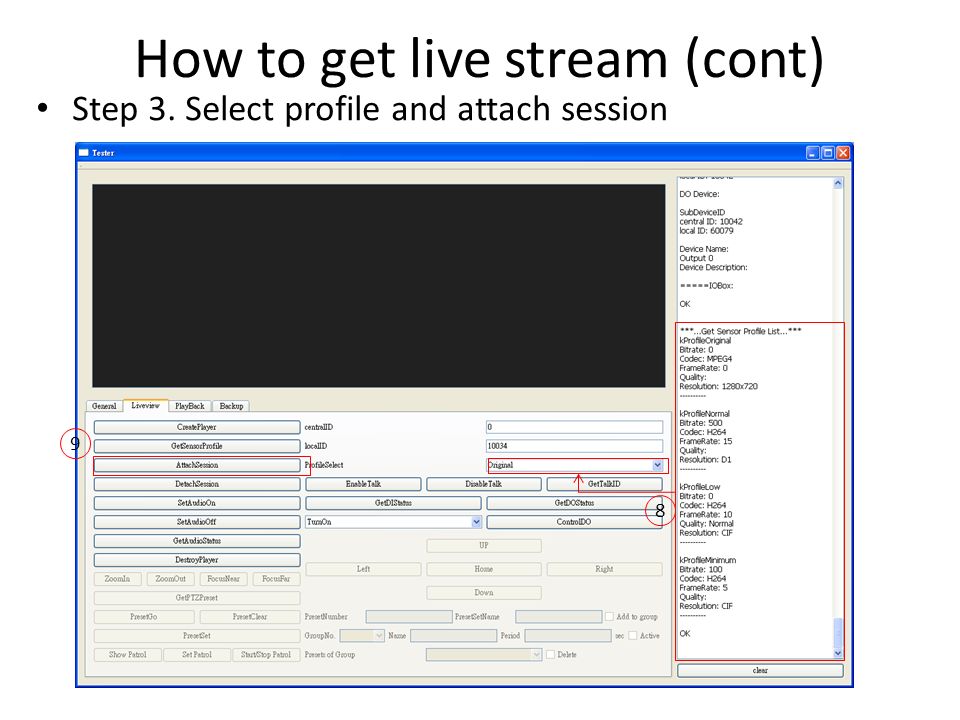Click the ZoomIn button
The image size is (960, 720).
pyautogui.click(x=118, y=579)
